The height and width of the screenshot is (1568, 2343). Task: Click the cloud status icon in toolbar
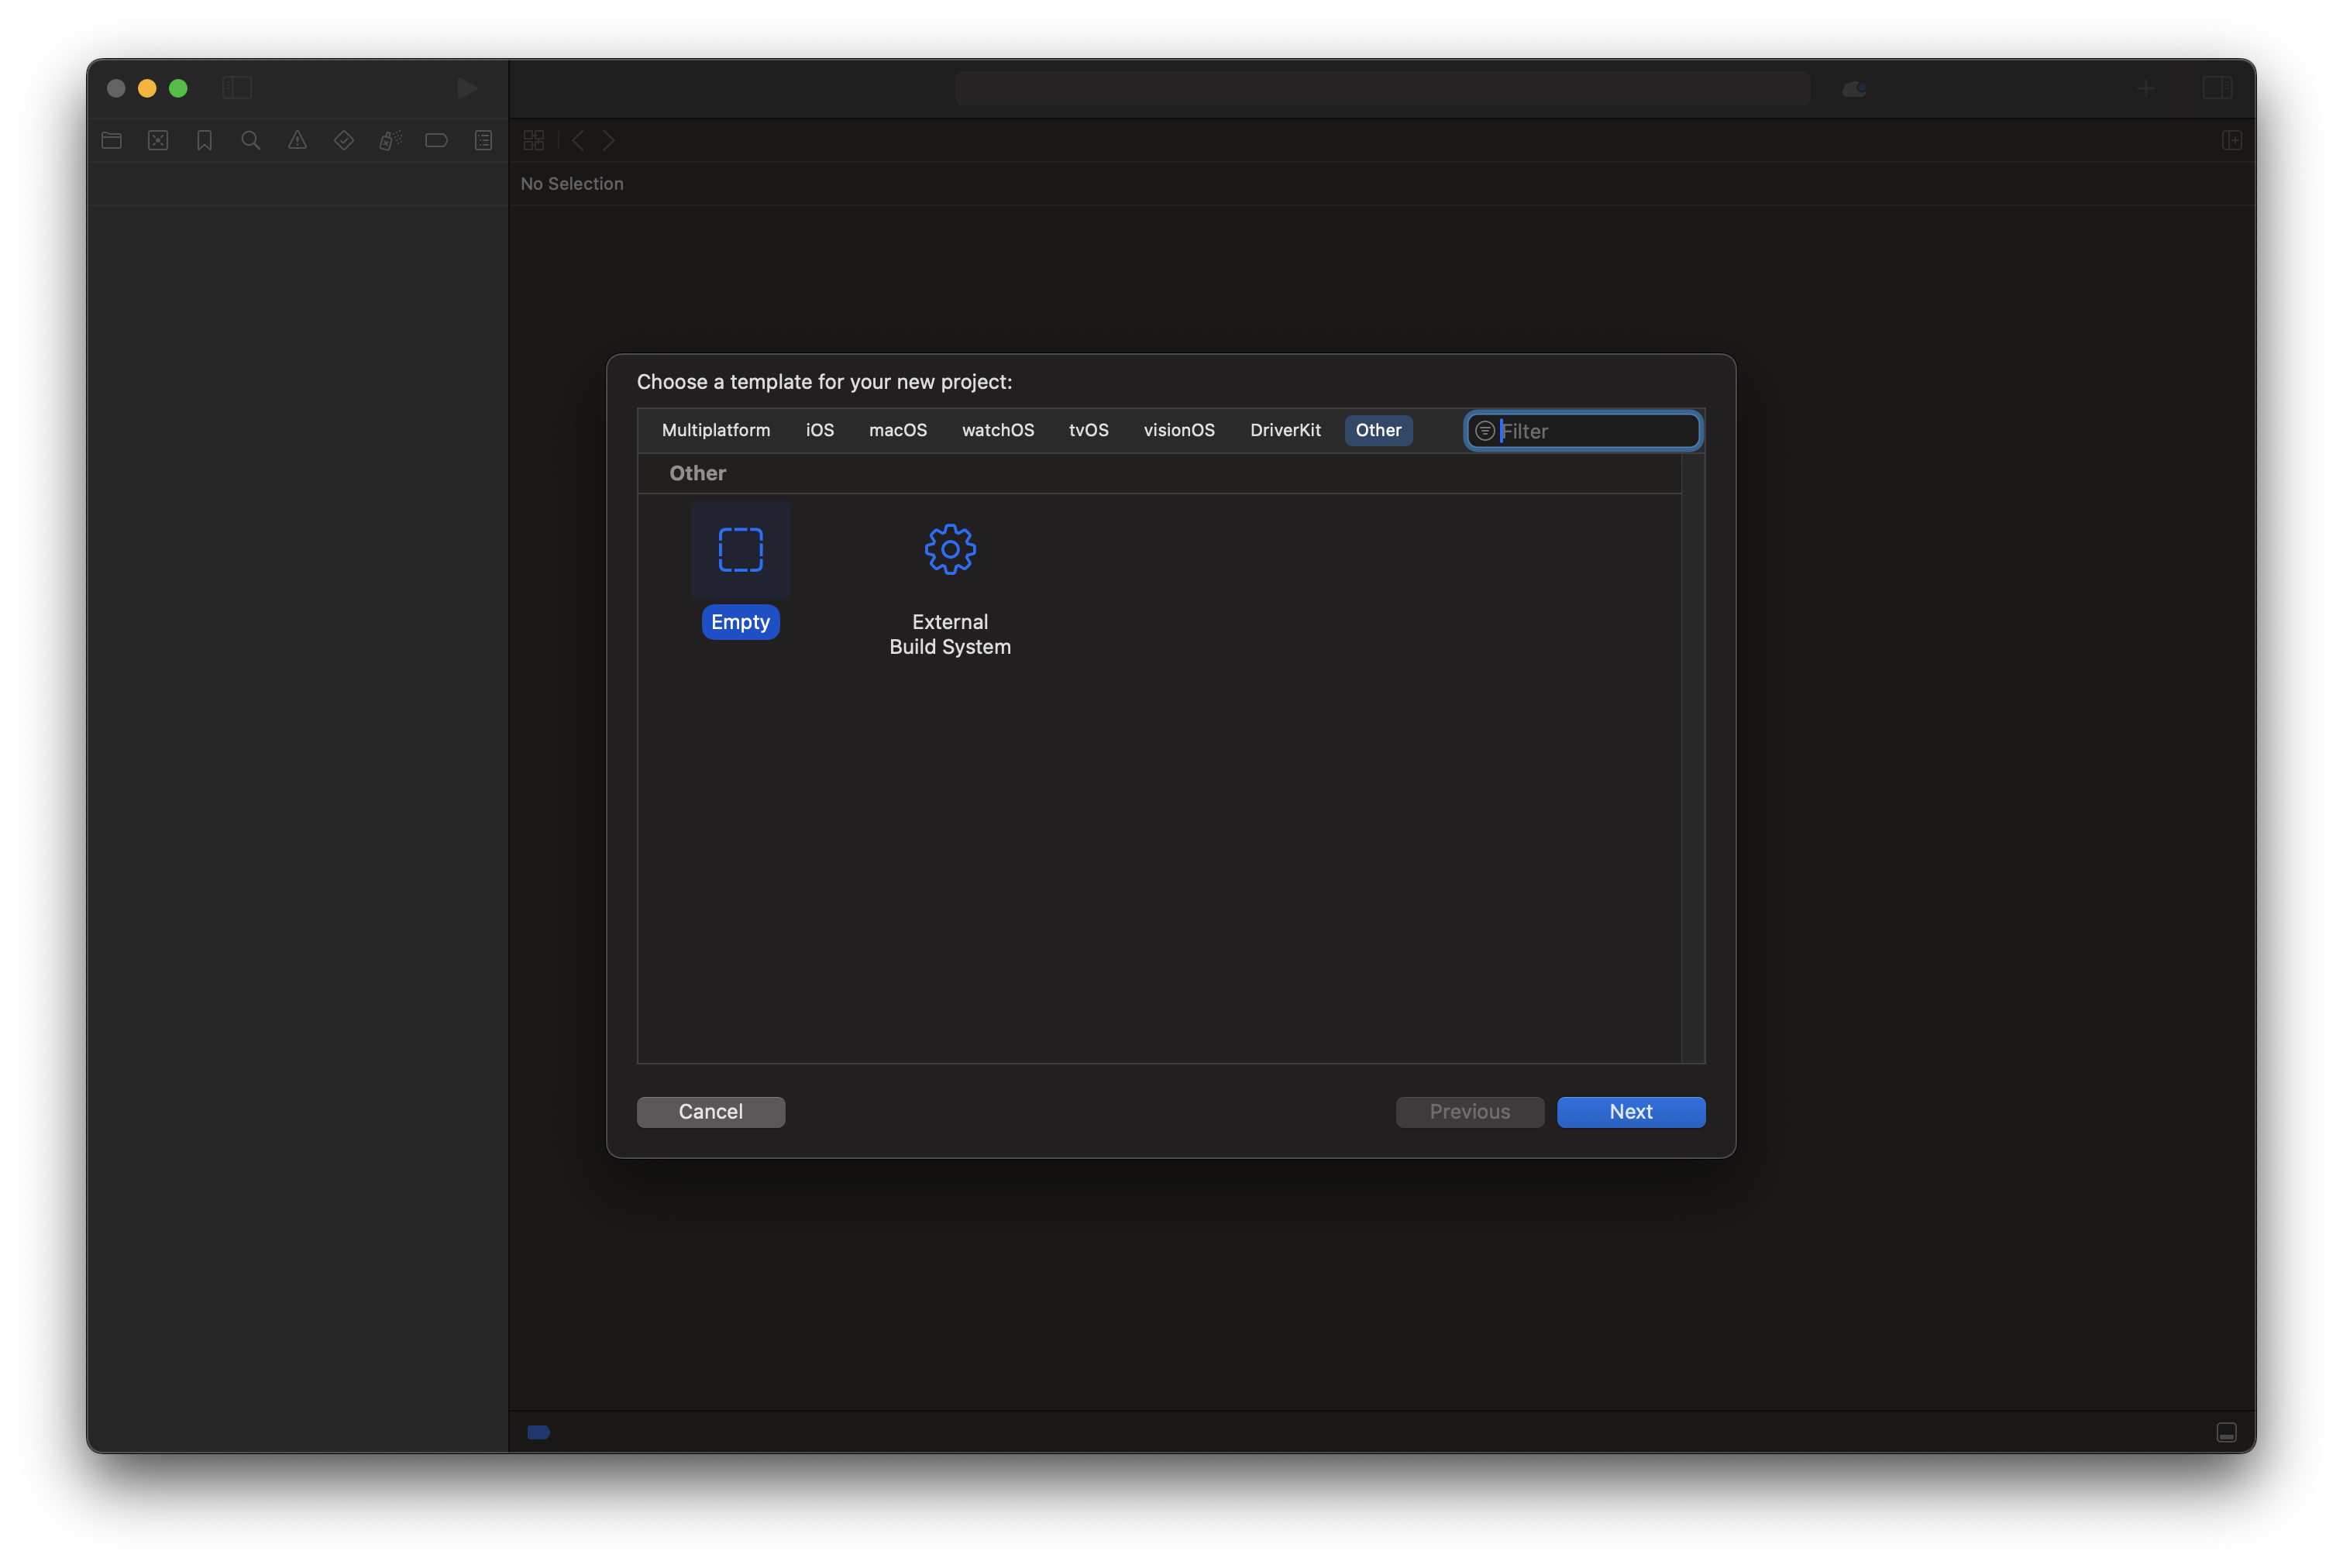(1855, 89)
